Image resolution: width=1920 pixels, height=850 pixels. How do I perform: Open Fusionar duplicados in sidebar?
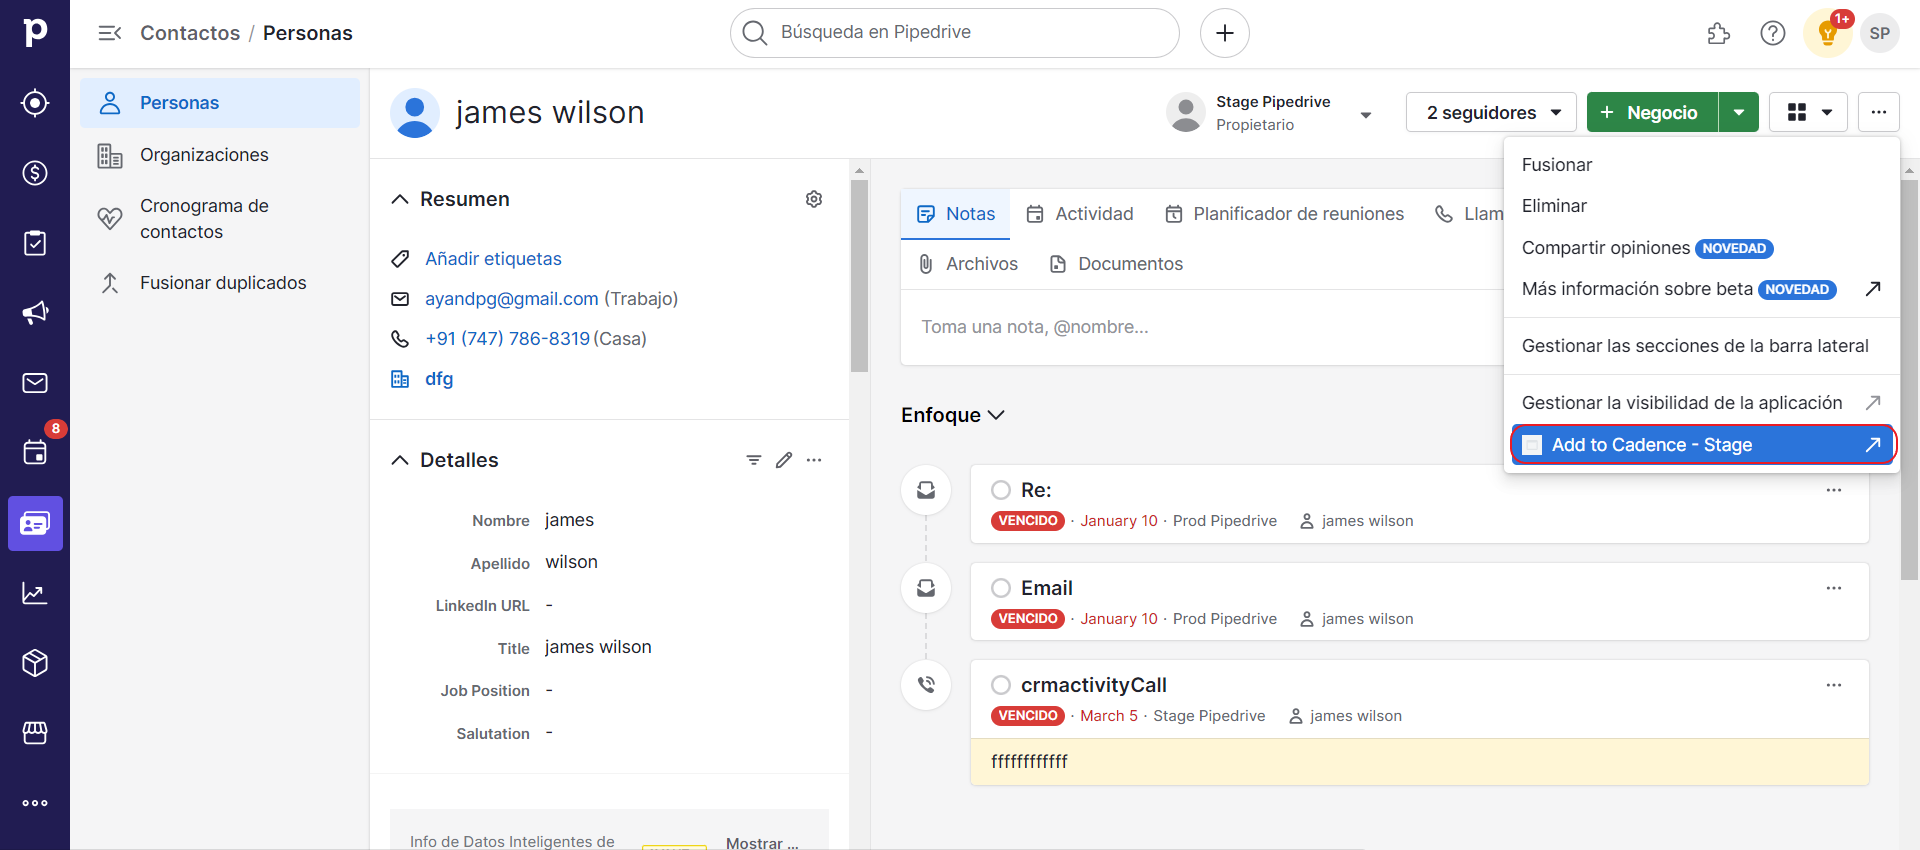[x=220, y=283]
